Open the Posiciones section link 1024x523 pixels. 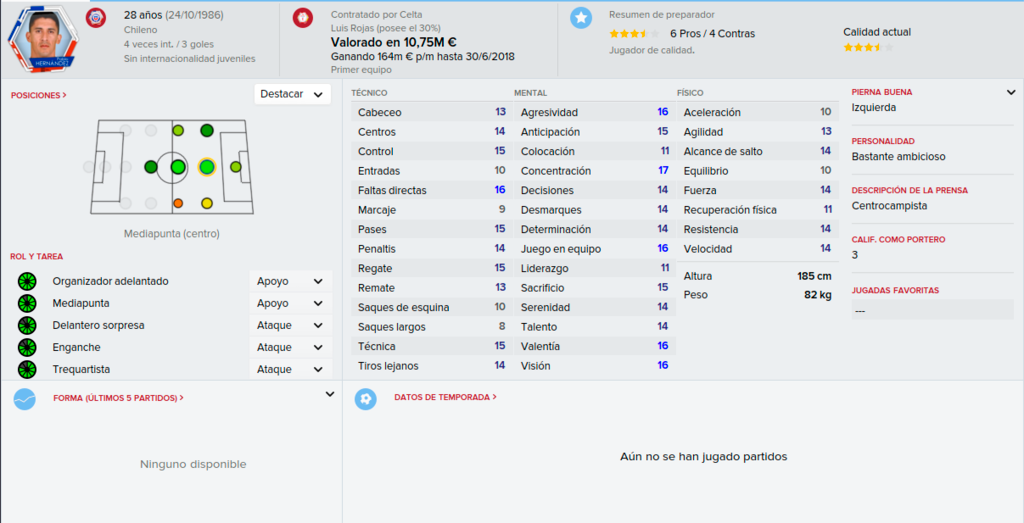click(39, 95)
